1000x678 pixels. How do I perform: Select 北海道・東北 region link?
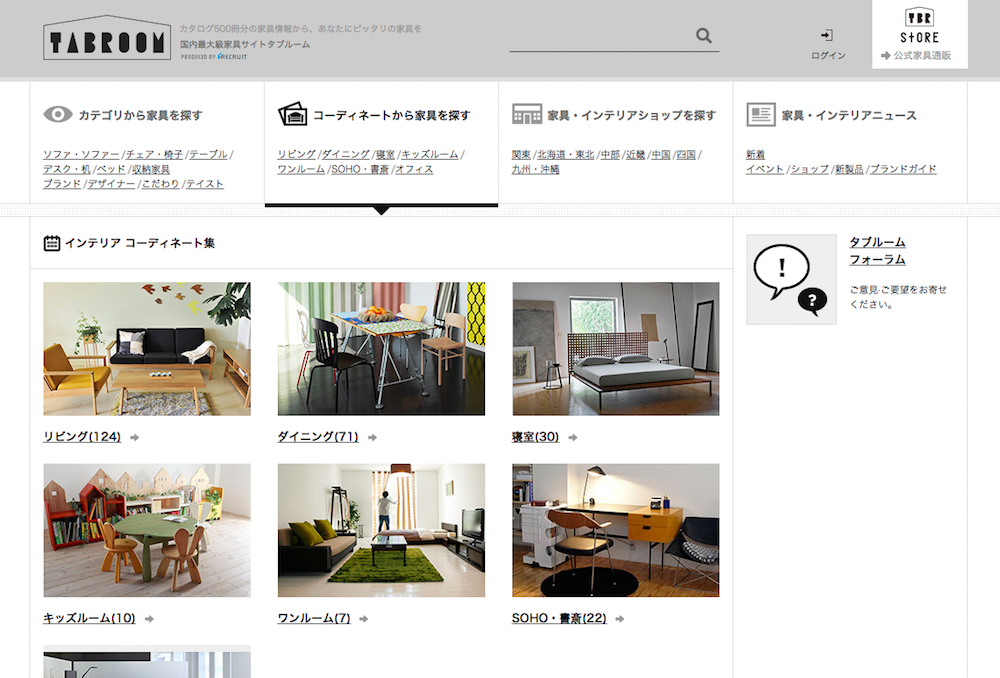click(565, 154)
